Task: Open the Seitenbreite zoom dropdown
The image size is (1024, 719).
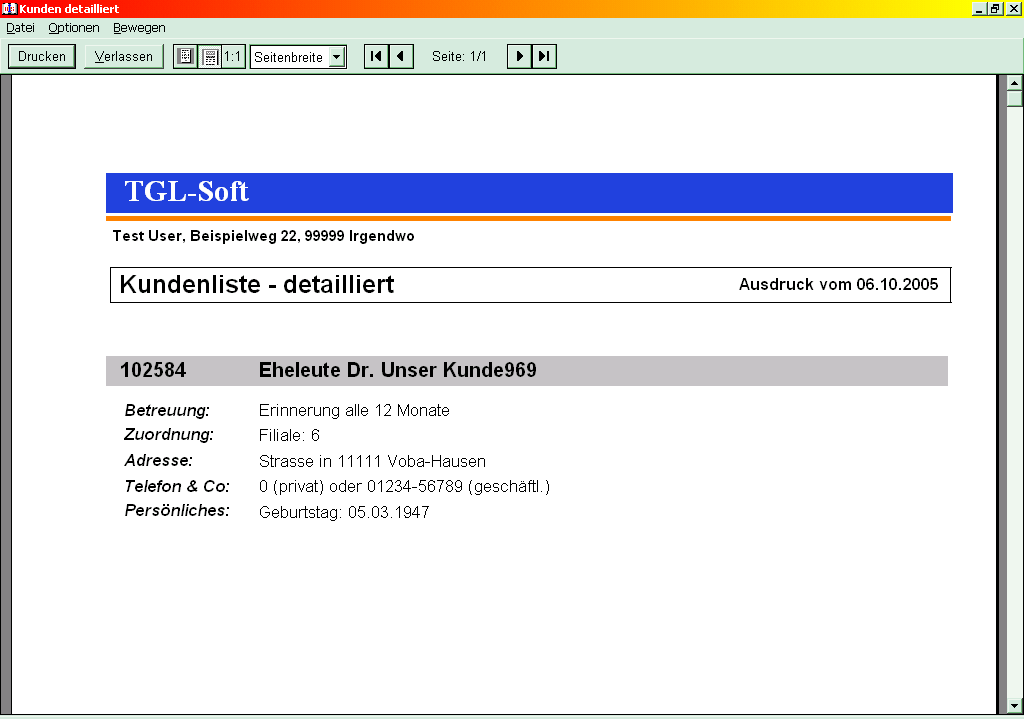Action: (337, 57)
